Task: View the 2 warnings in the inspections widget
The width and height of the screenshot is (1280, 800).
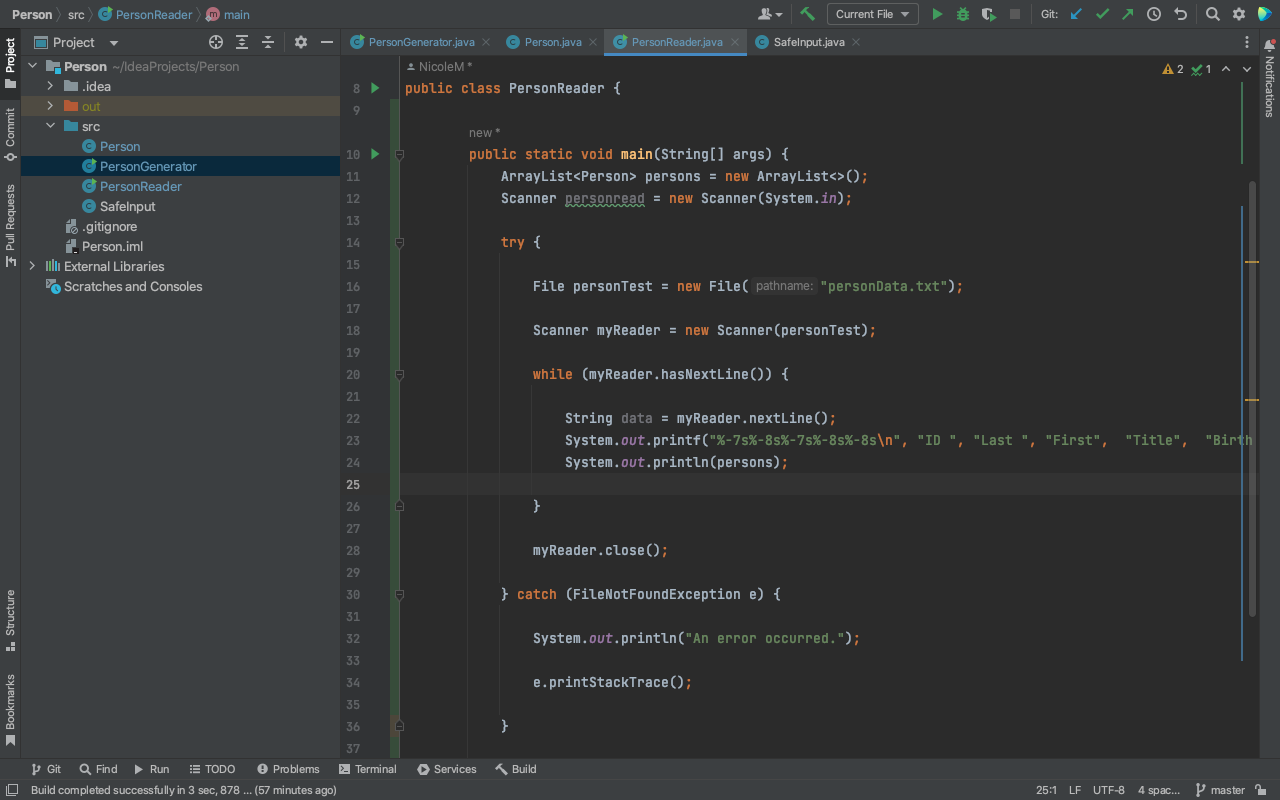Action: (1172, 69)
